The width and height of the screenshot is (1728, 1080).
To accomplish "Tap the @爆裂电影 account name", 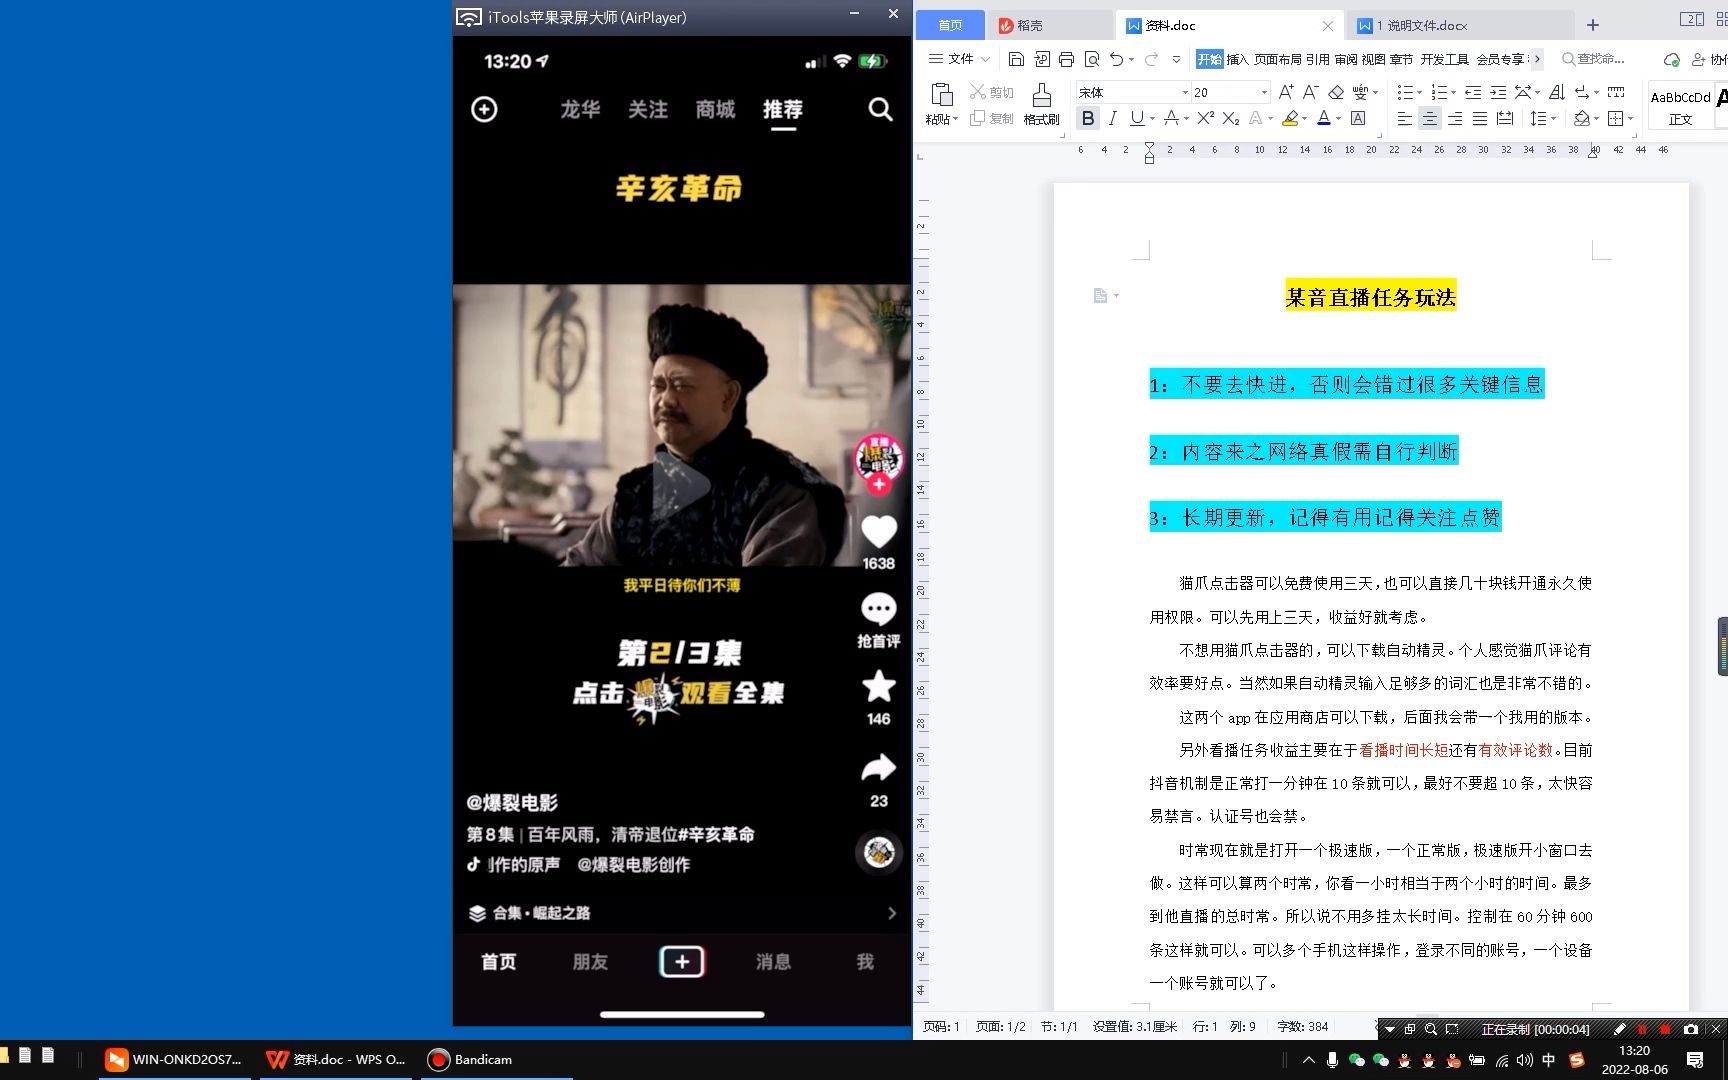I will 512,802.
